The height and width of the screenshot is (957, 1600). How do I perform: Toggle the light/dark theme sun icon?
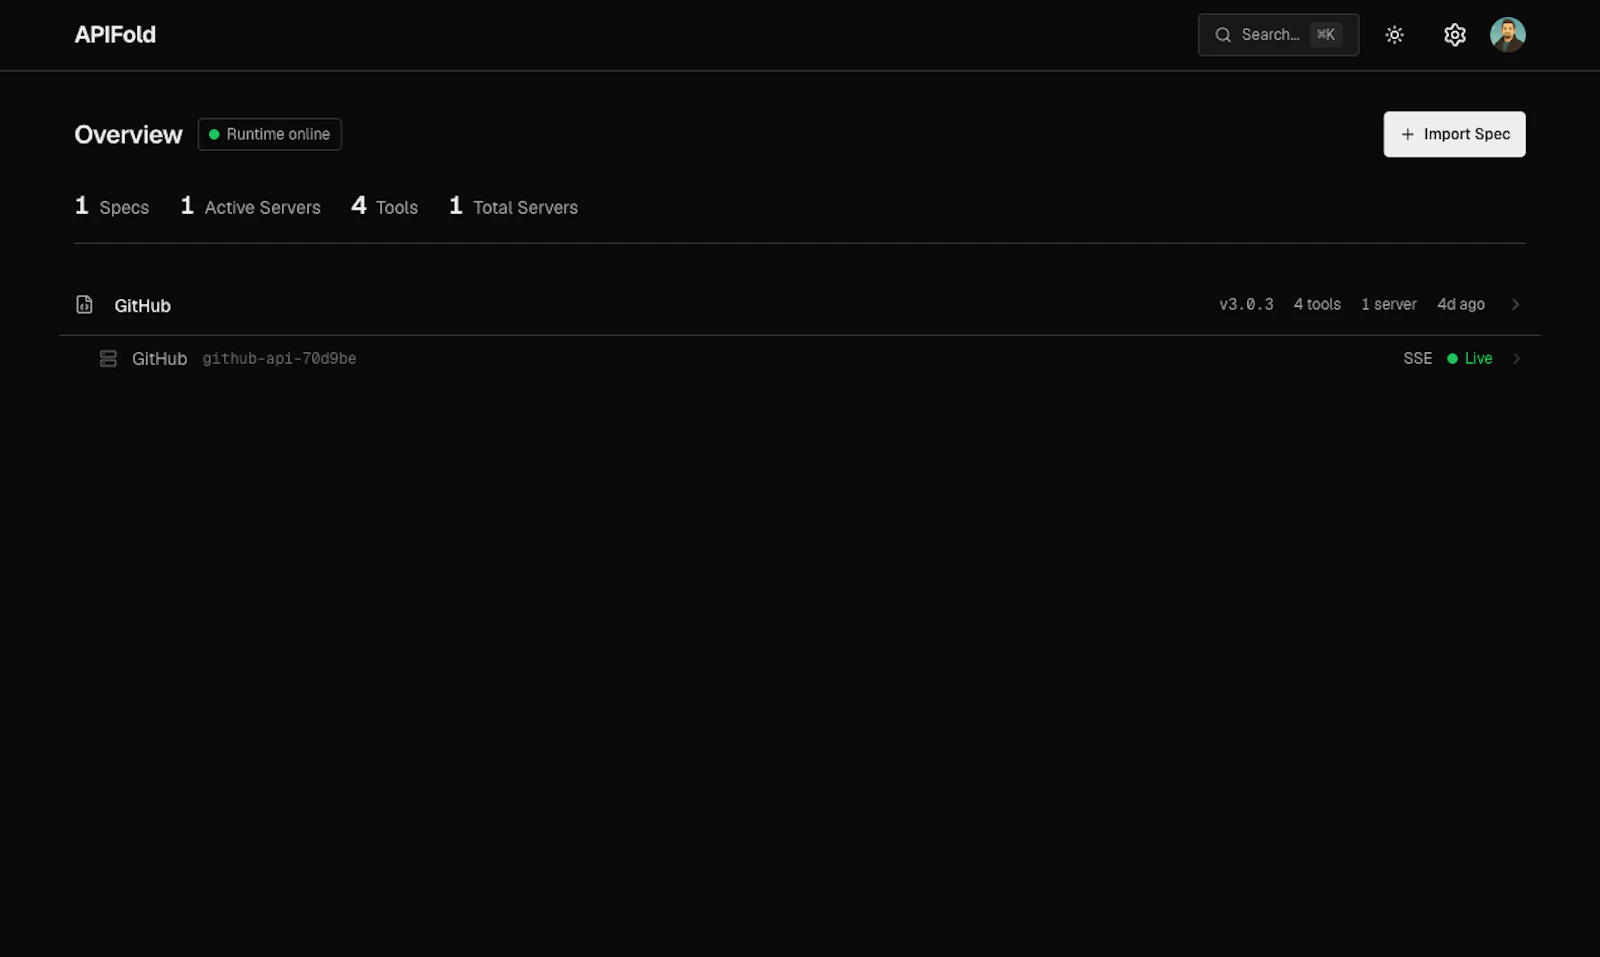tap(1394, 35)
